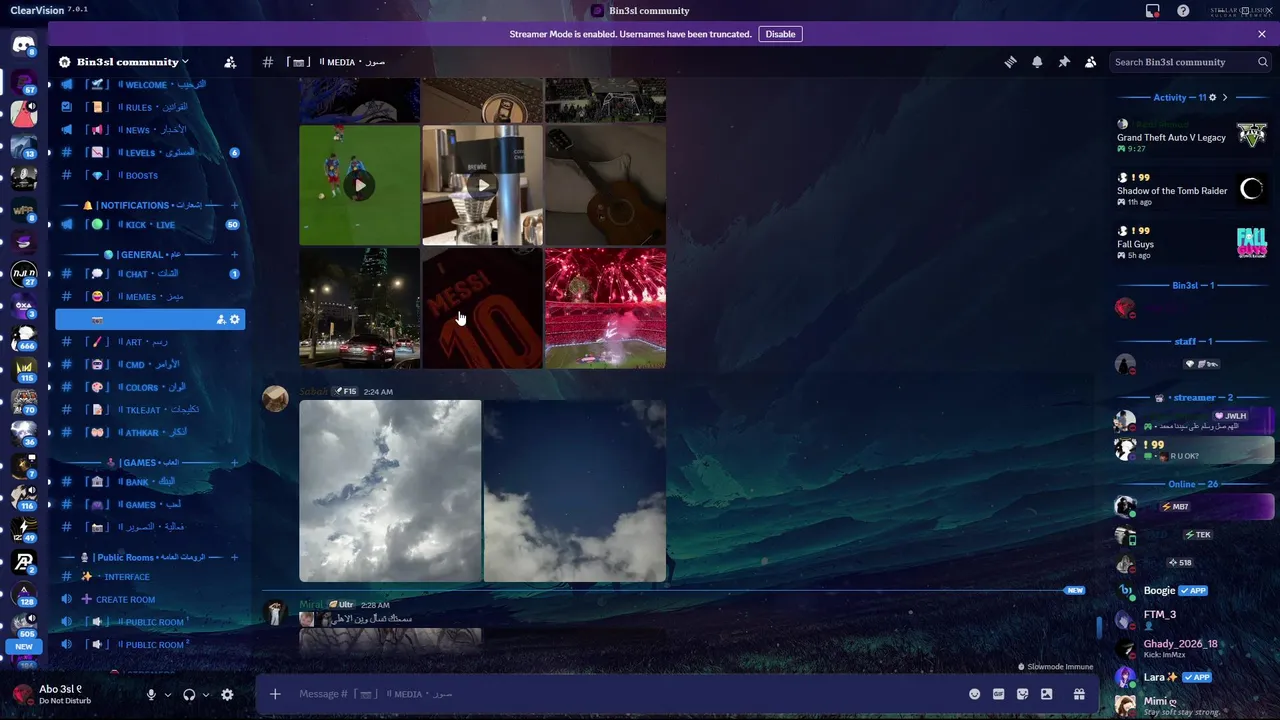The image size is (1280, 720).
Task: Open headphone output options arrow
Action: click(205, 695)
